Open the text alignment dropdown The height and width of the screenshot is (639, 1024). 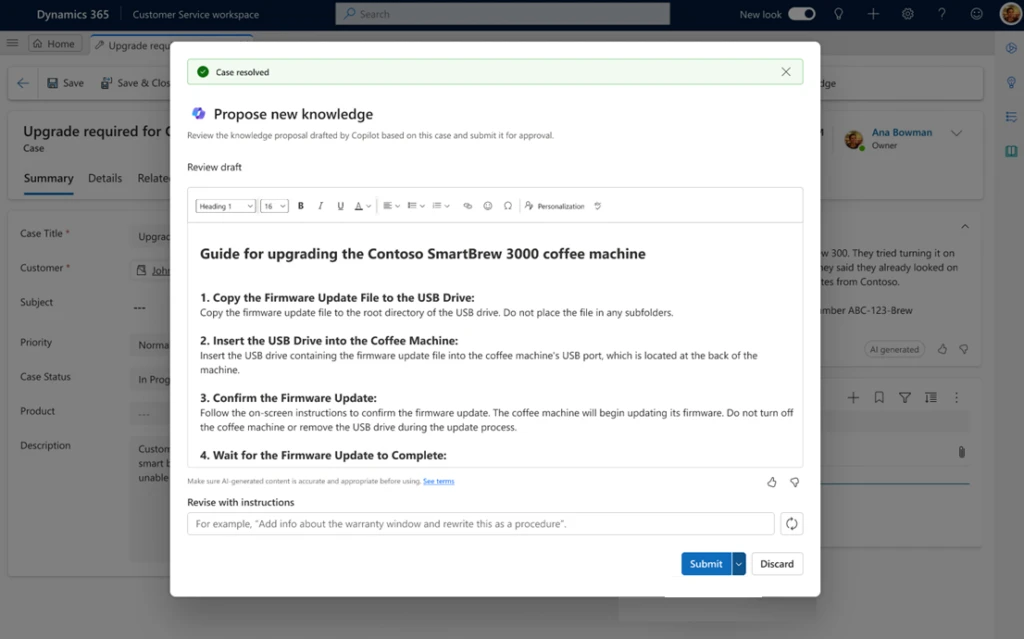point(391,206)
